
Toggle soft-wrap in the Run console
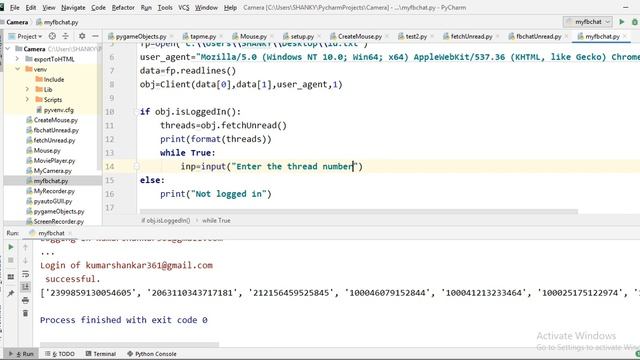tap(25, 274)
